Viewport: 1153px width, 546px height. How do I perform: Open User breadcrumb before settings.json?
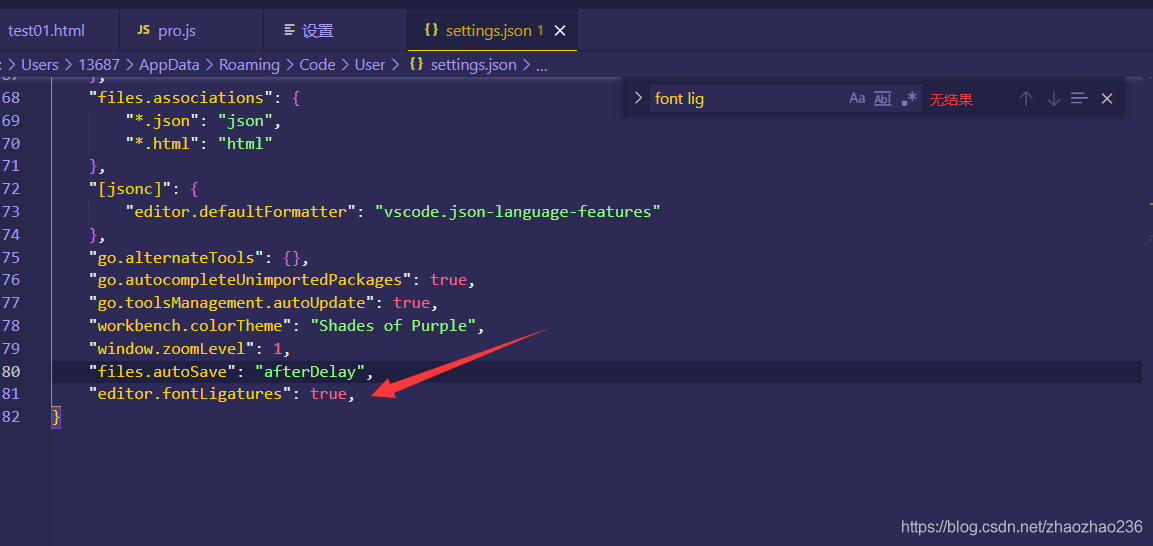click(370, 65)
